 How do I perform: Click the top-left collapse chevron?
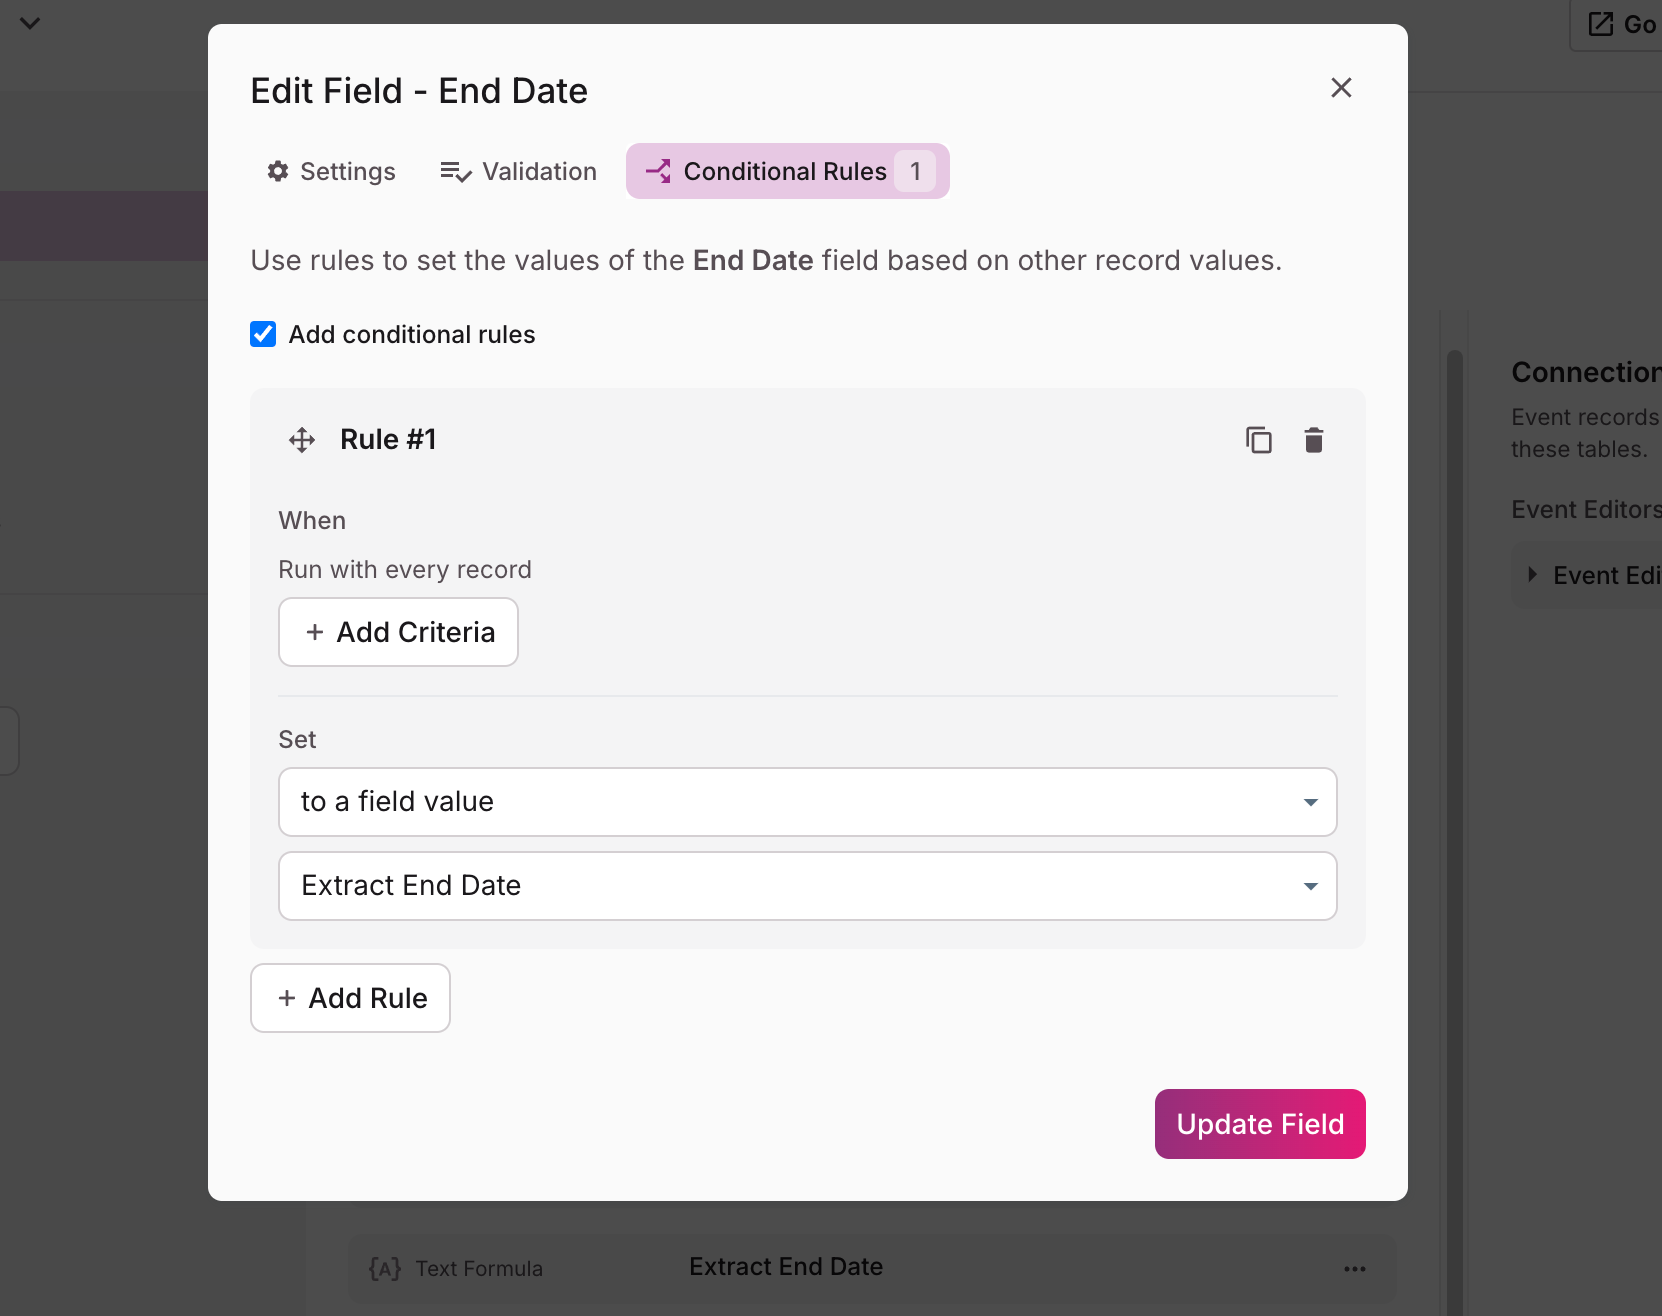click(30, 23)
